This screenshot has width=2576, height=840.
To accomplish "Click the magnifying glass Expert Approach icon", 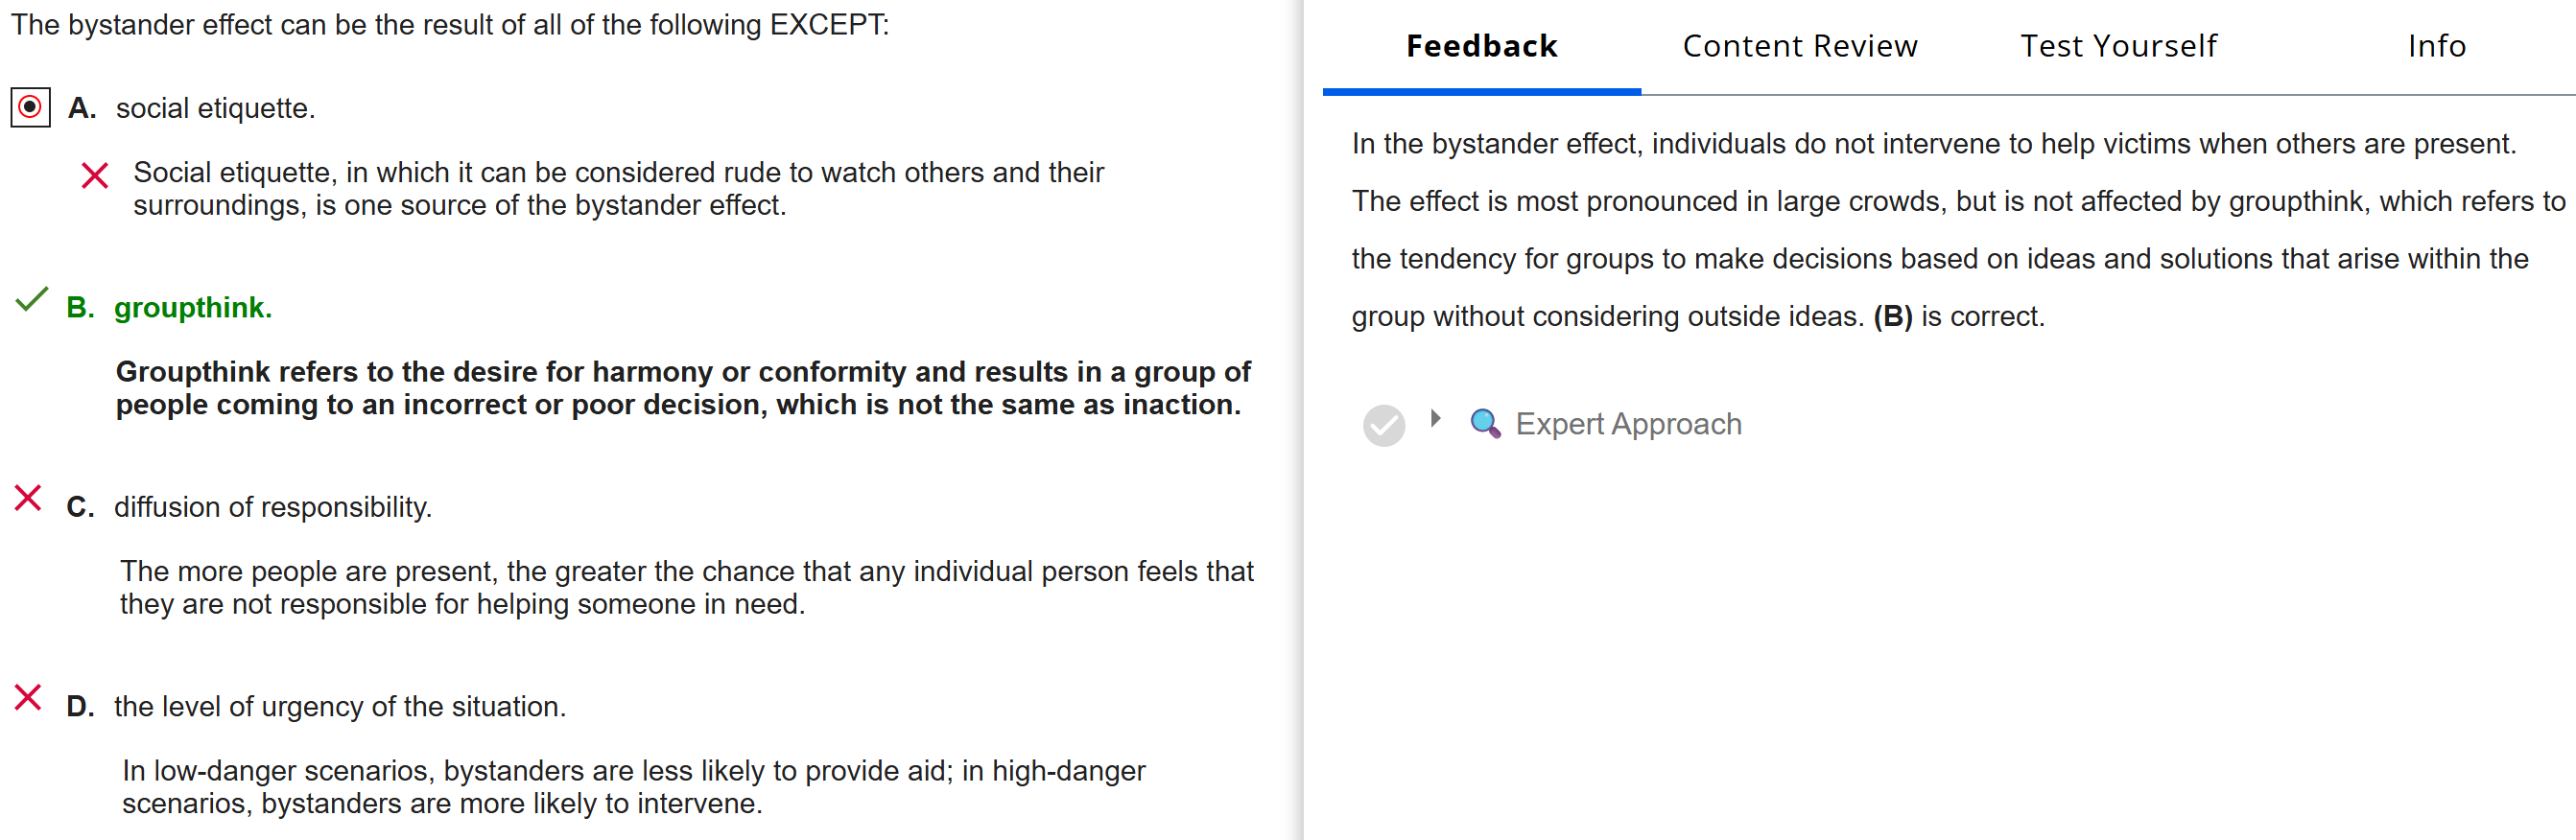I will coord(1485,424).
